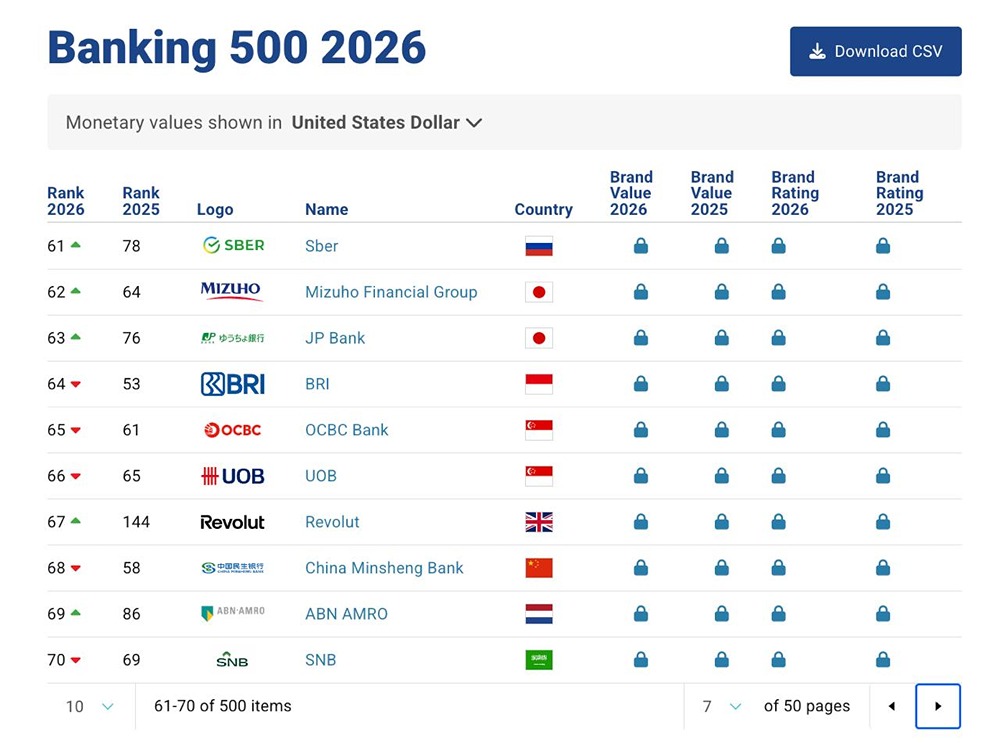Click the Russia flag icon in the Sber row
Image resolution: width=1000 pixels, height=743 pixels.
tap(539, 246)
